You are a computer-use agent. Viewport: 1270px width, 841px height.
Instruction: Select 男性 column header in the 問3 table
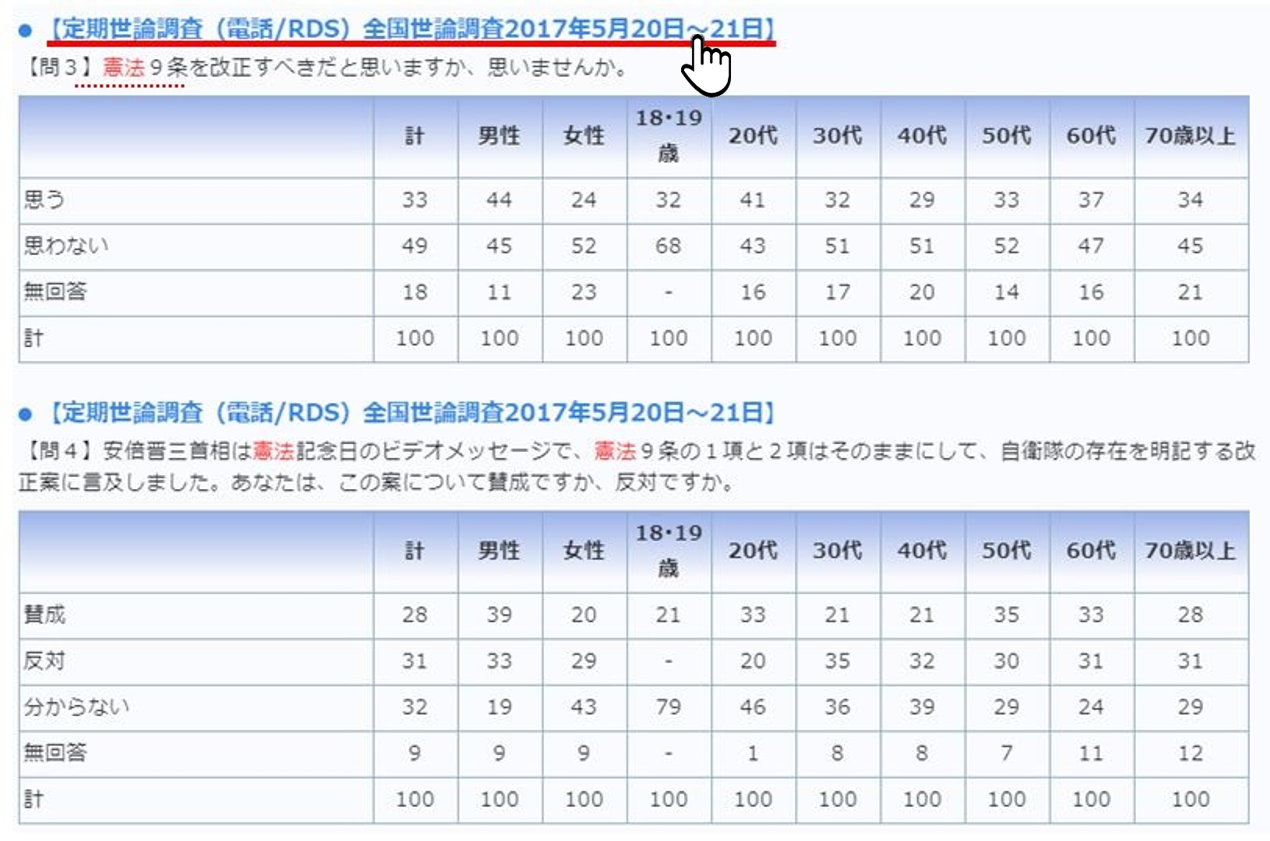coord(499,137)
